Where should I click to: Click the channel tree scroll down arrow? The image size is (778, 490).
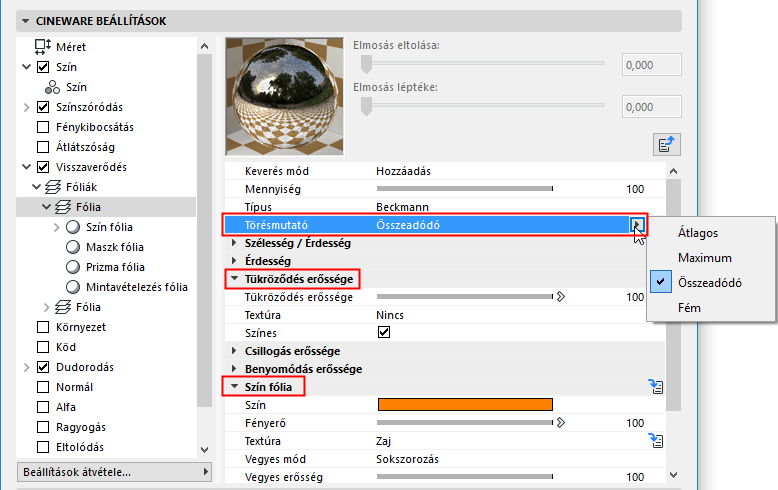pos(204,449)
